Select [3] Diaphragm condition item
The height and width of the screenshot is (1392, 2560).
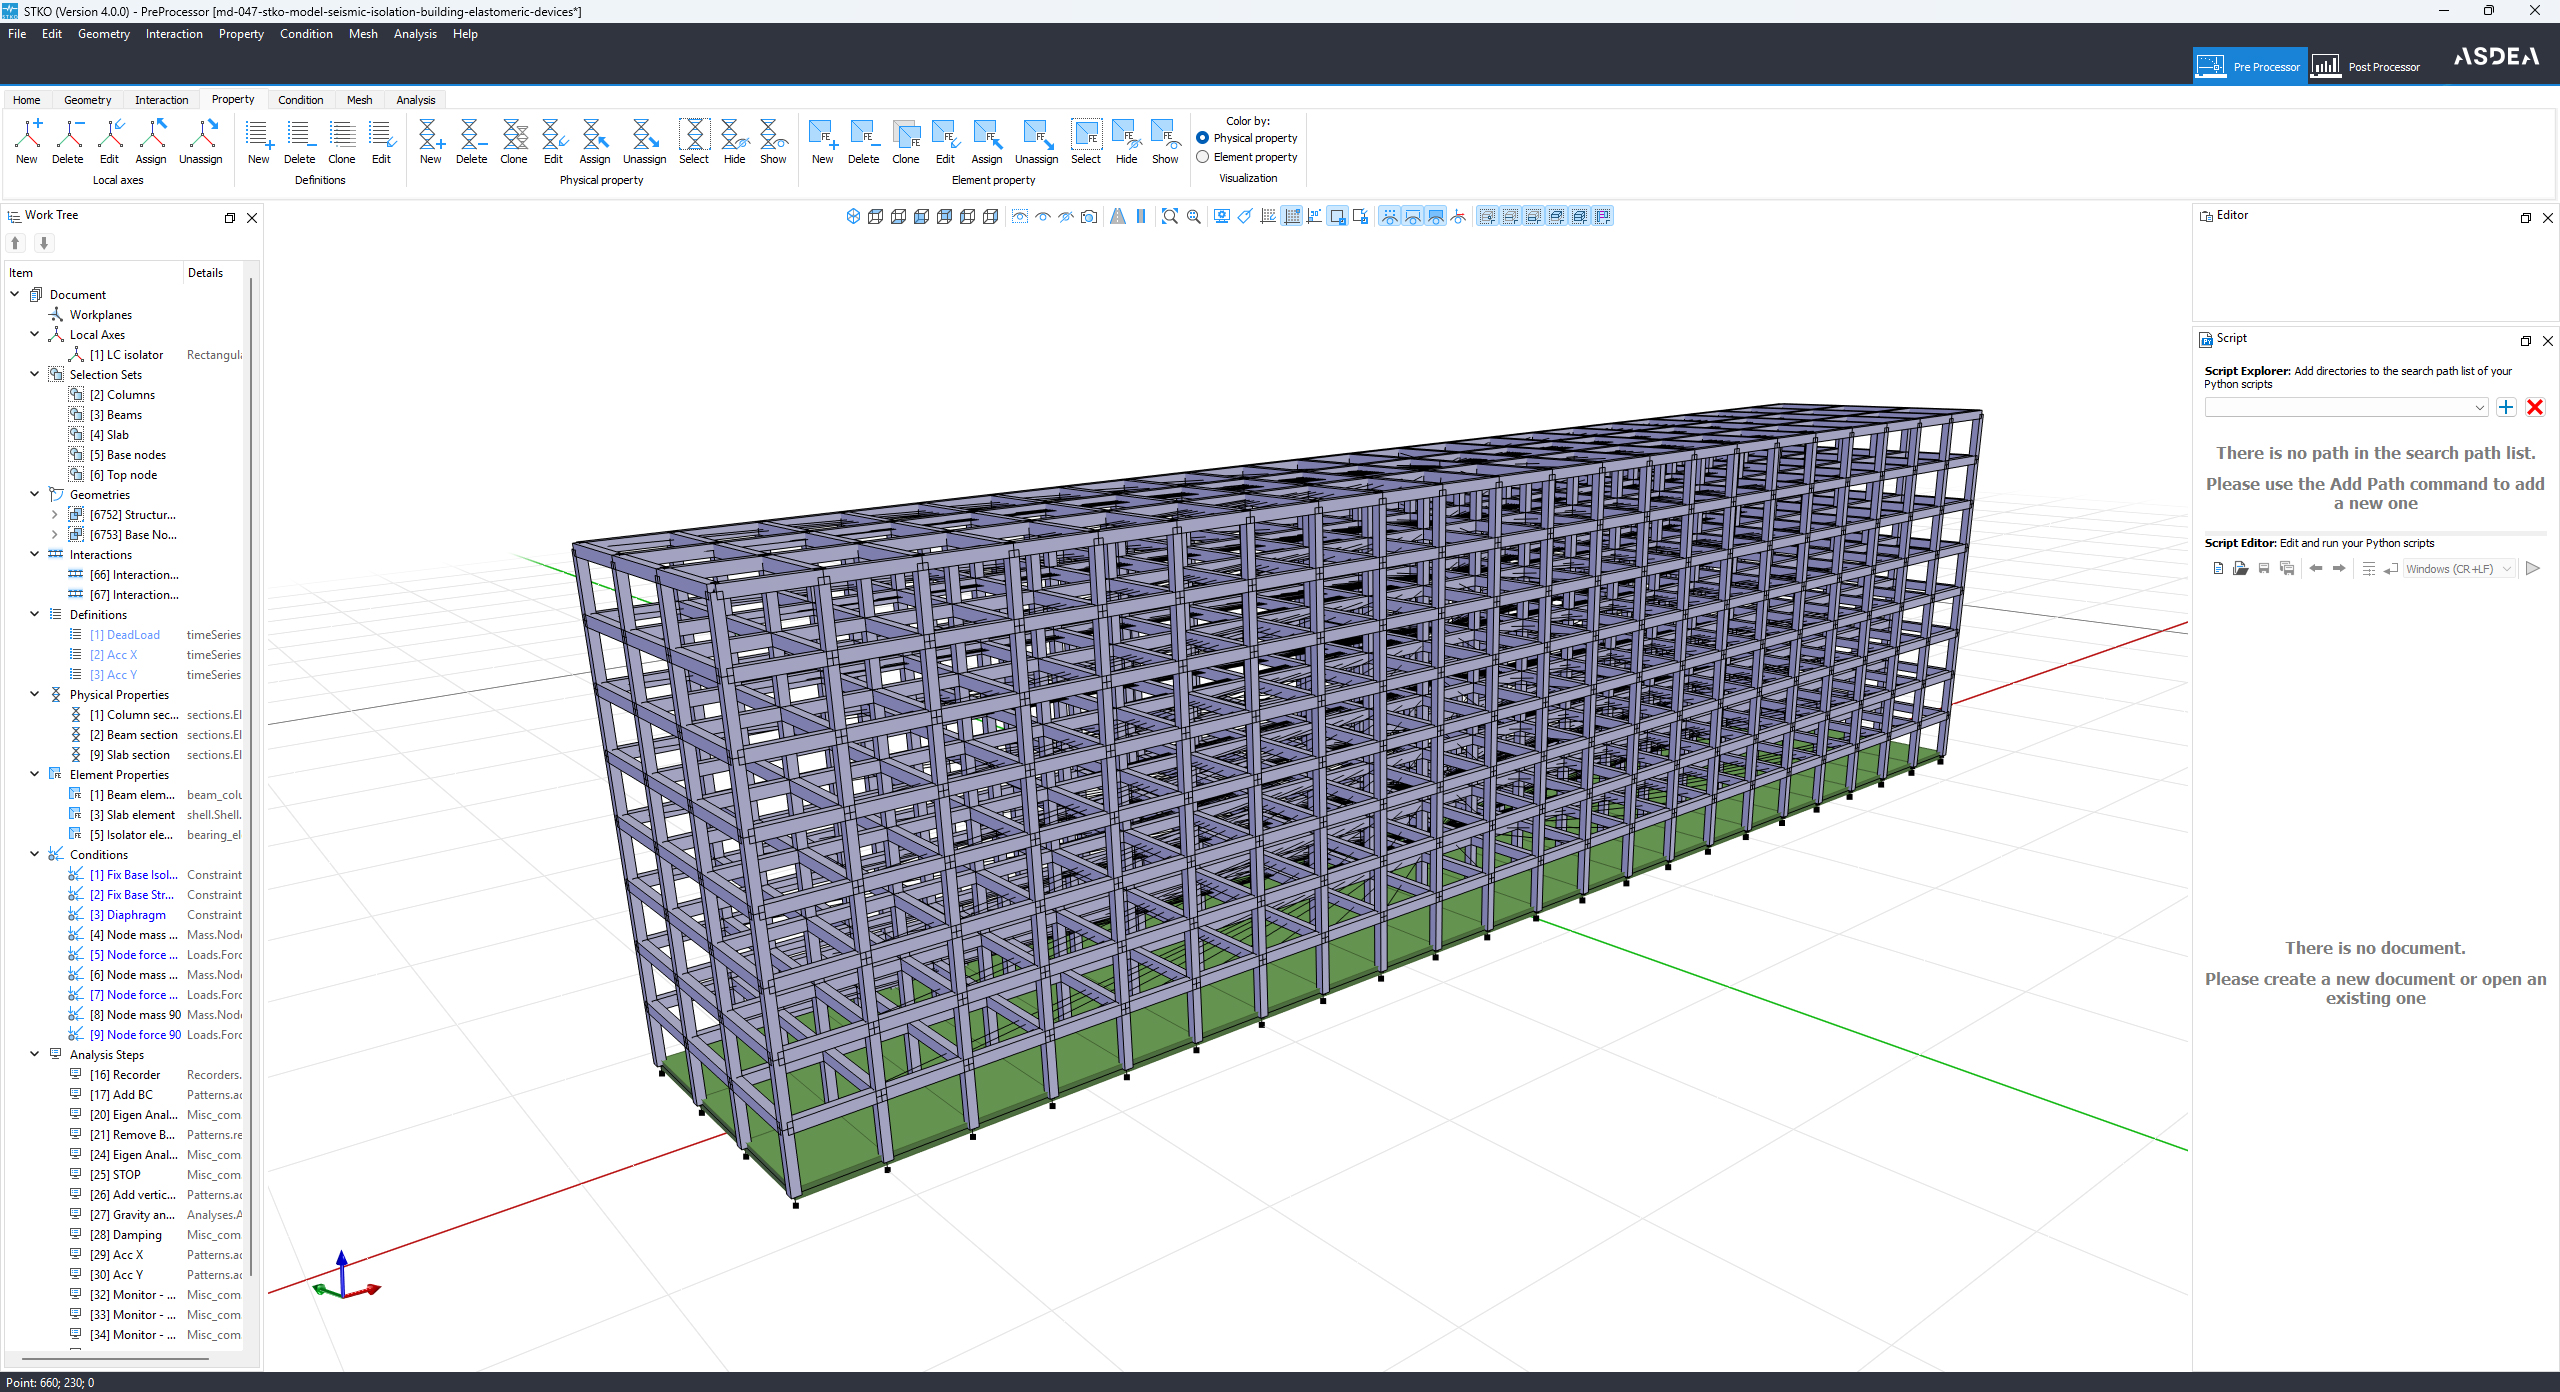(x=128, y=915)
